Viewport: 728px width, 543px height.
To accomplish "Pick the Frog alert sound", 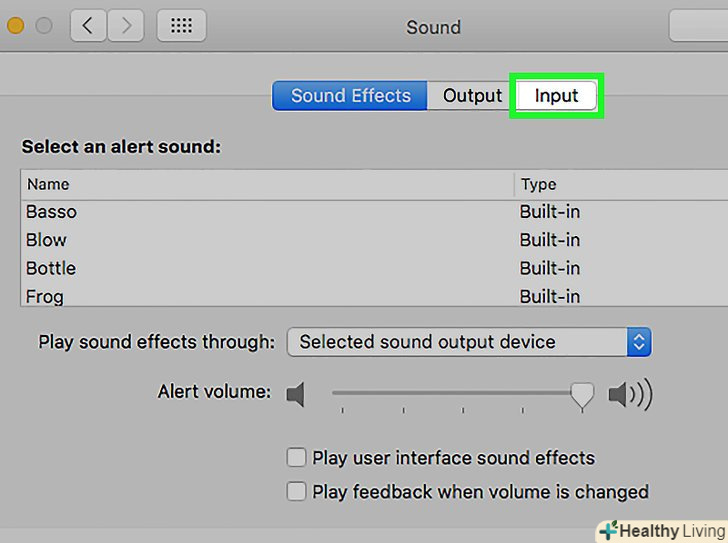I will (45, 295).
